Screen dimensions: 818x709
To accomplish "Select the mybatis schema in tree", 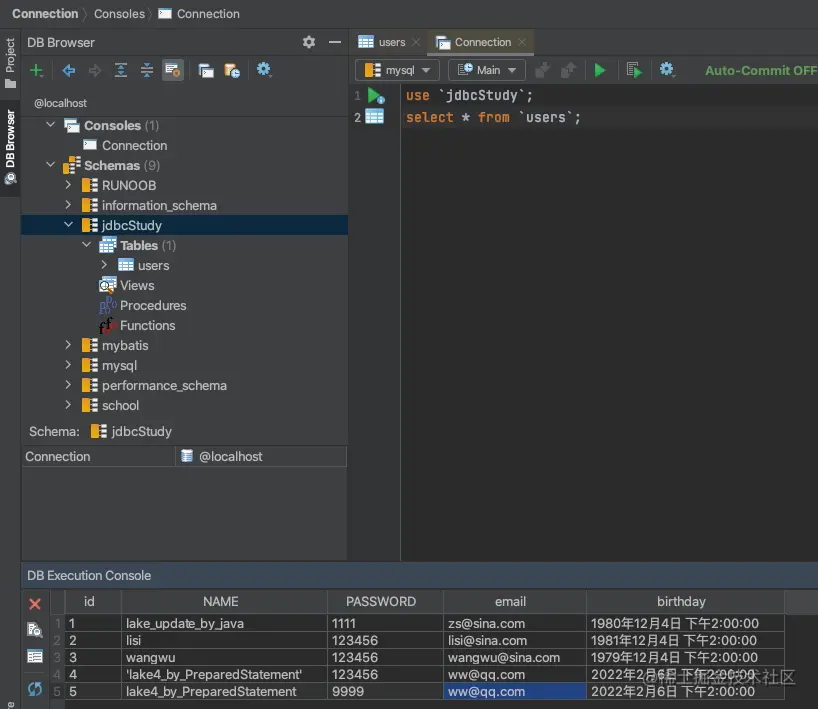I will (125, 345).
